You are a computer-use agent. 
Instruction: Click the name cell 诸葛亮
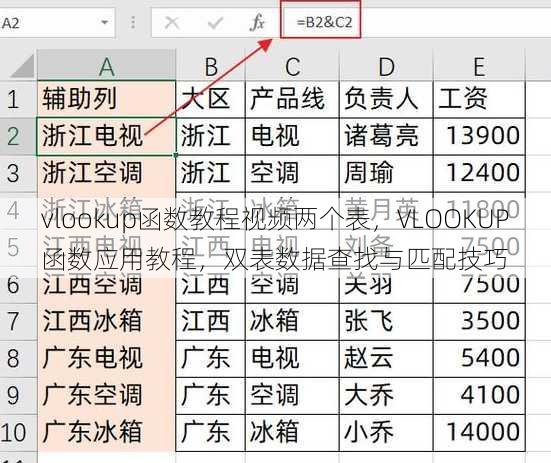[x=386, y=136]
